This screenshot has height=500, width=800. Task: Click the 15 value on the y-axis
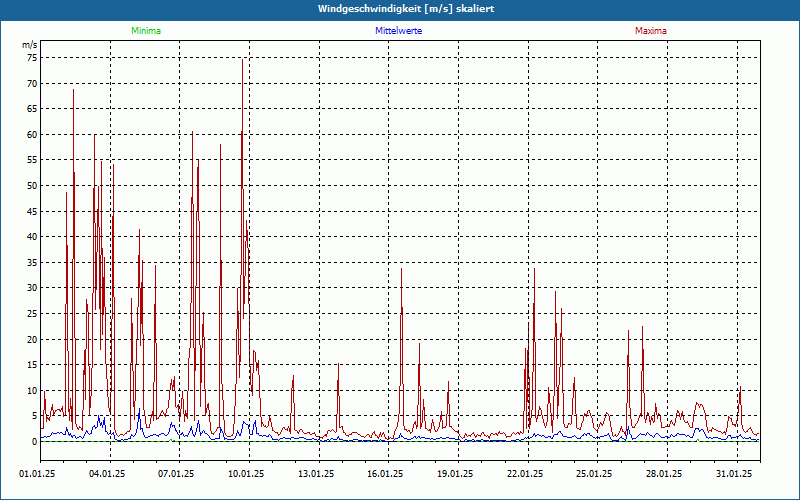[32, 365]
